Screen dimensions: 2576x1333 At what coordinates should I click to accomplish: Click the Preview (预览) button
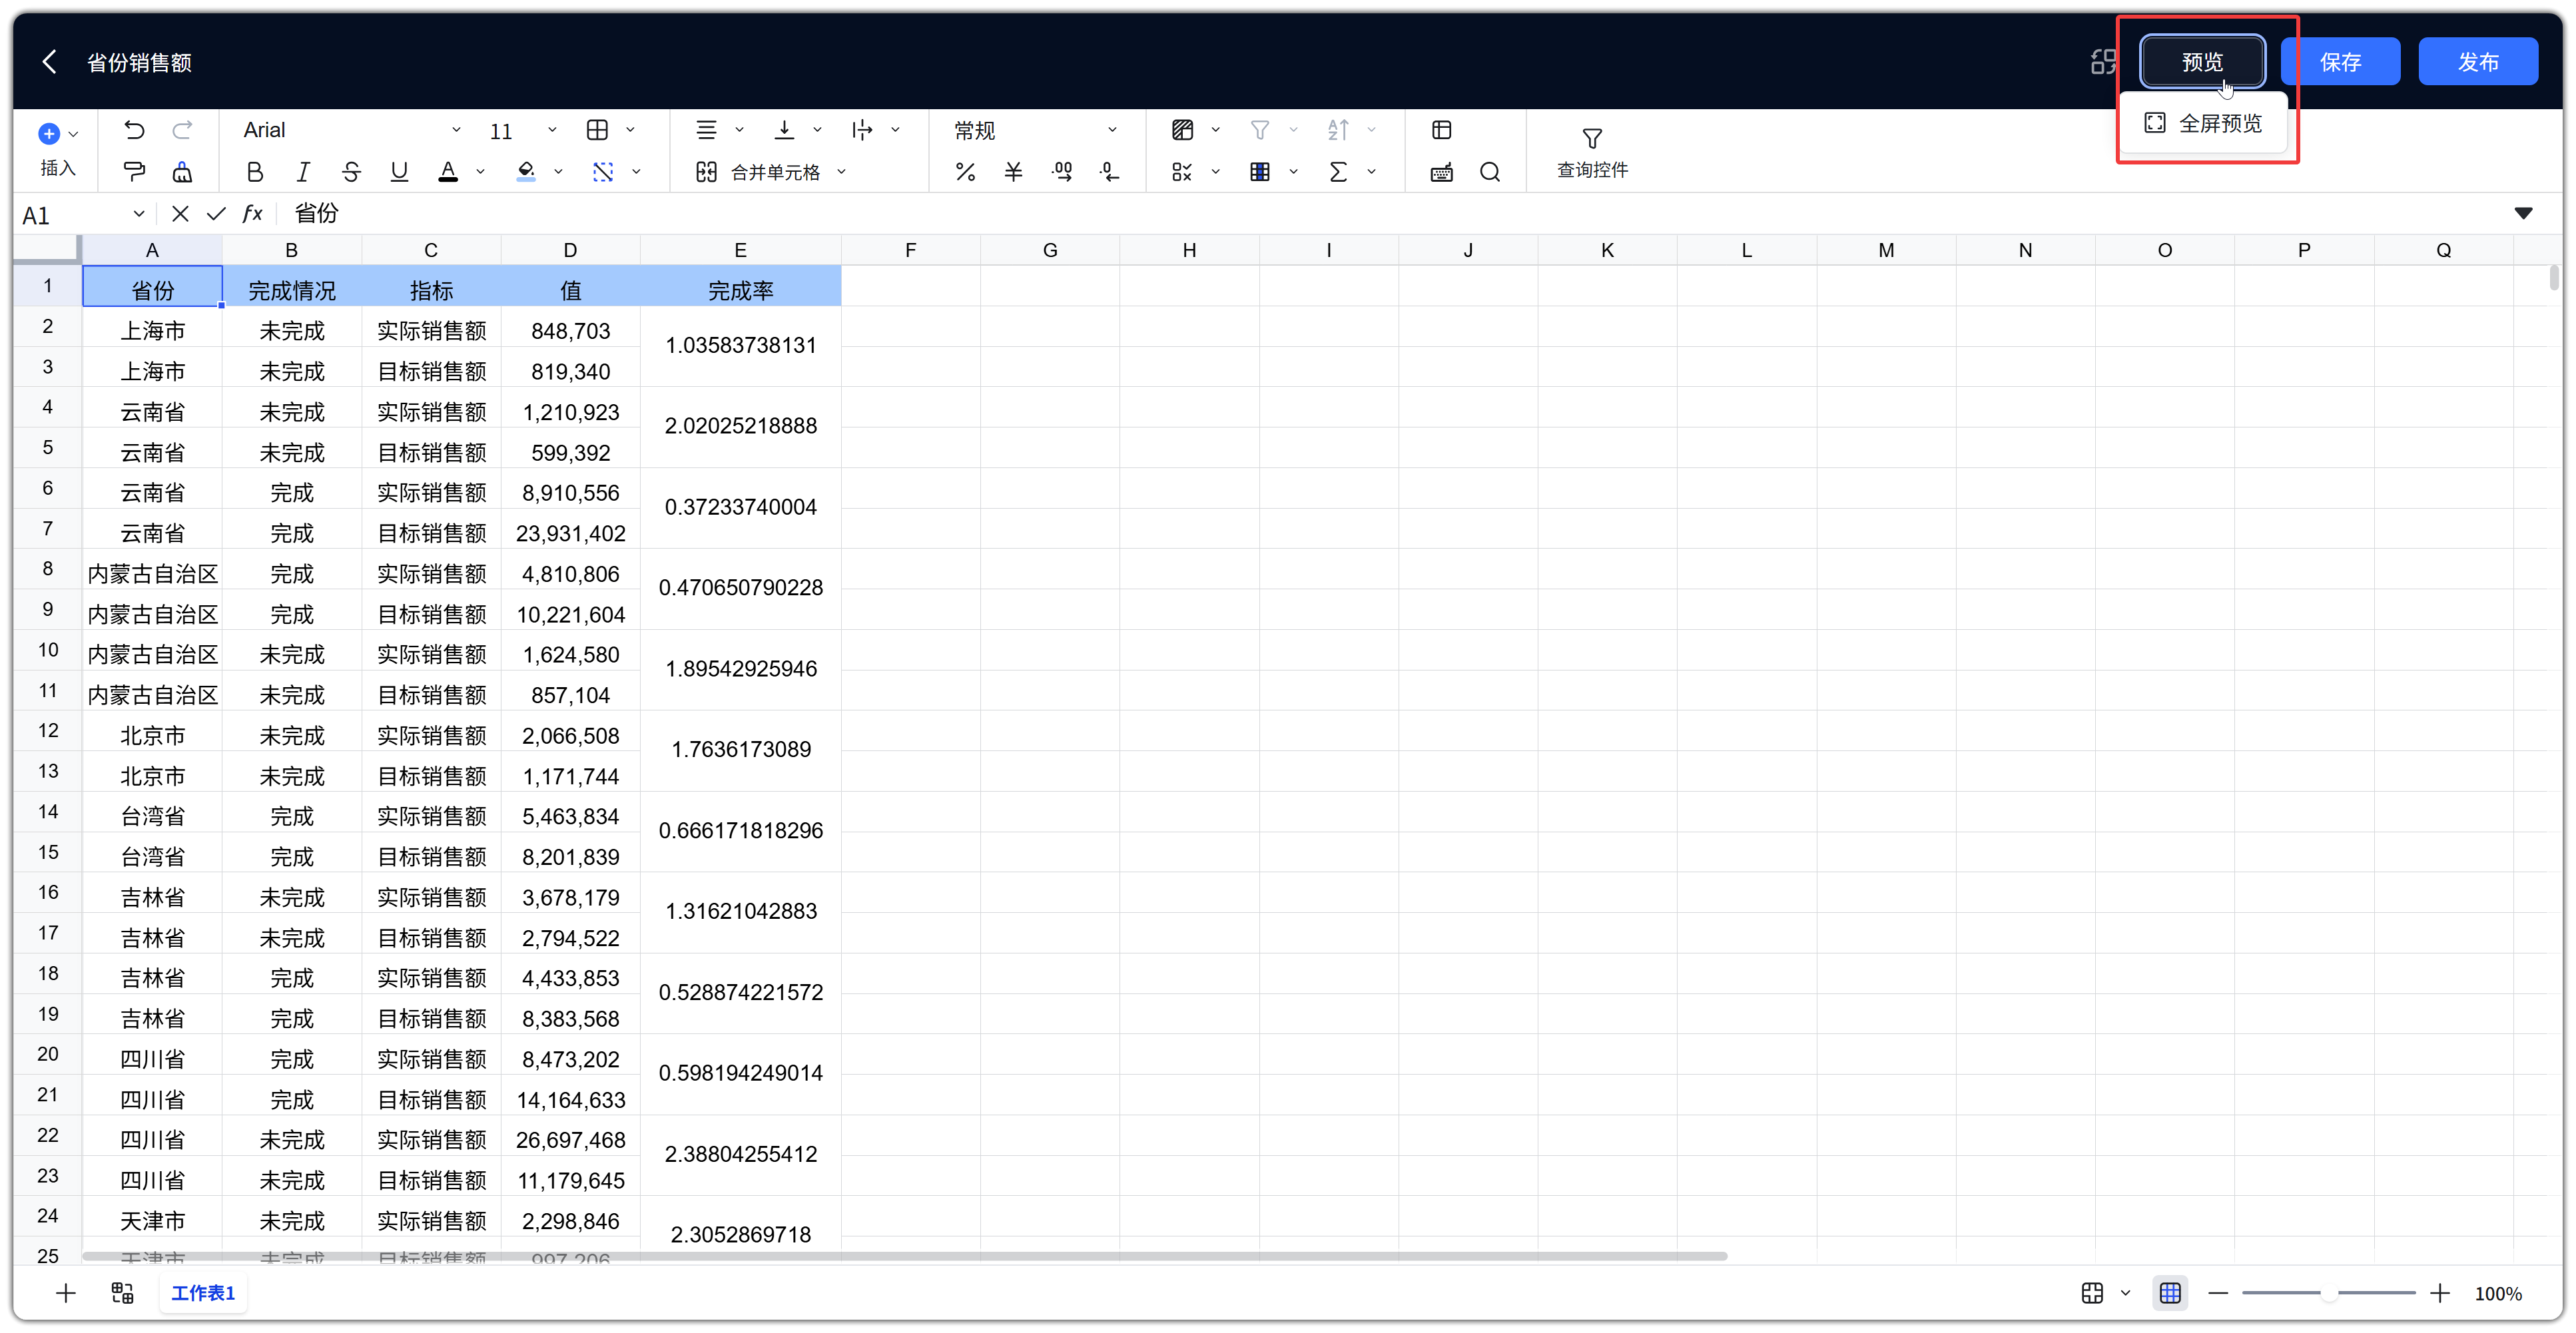pyautogui.click(x=2202, y=62)
